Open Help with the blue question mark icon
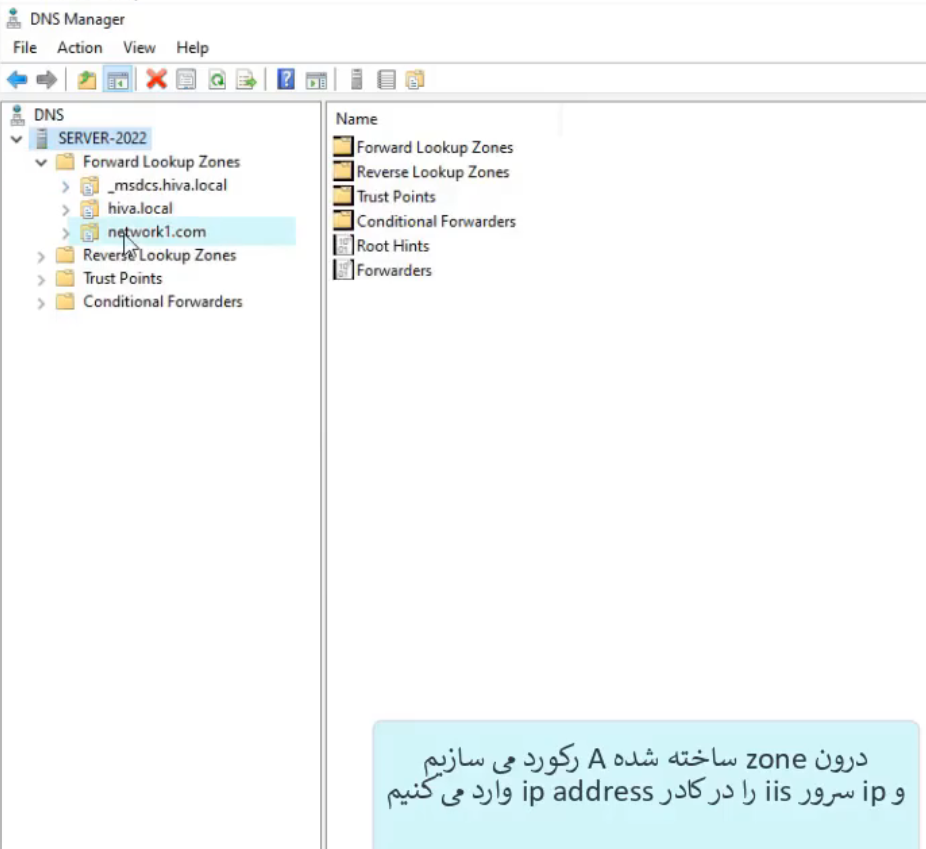926x849 pixels. (x=286, y=79)
